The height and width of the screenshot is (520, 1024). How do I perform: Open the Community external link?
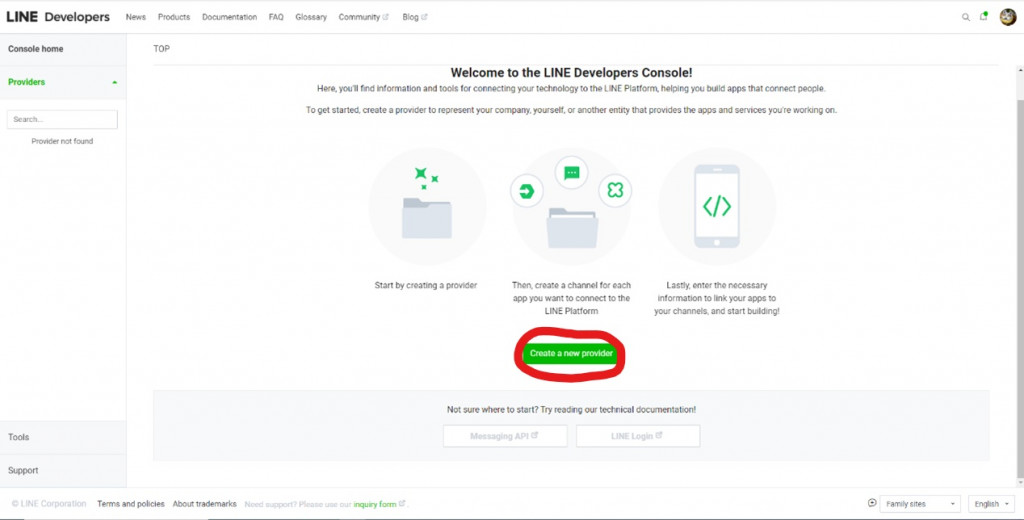tap(363, 17)
